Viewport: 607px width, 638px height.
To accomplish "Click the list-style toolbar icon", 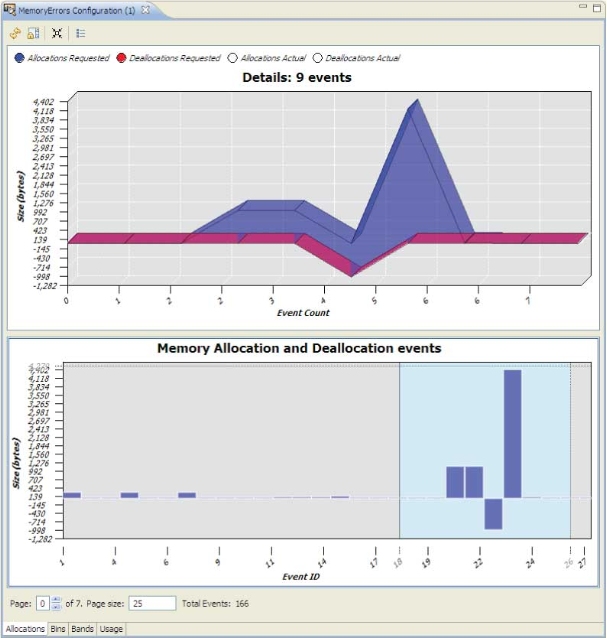I will pos(81,32).
